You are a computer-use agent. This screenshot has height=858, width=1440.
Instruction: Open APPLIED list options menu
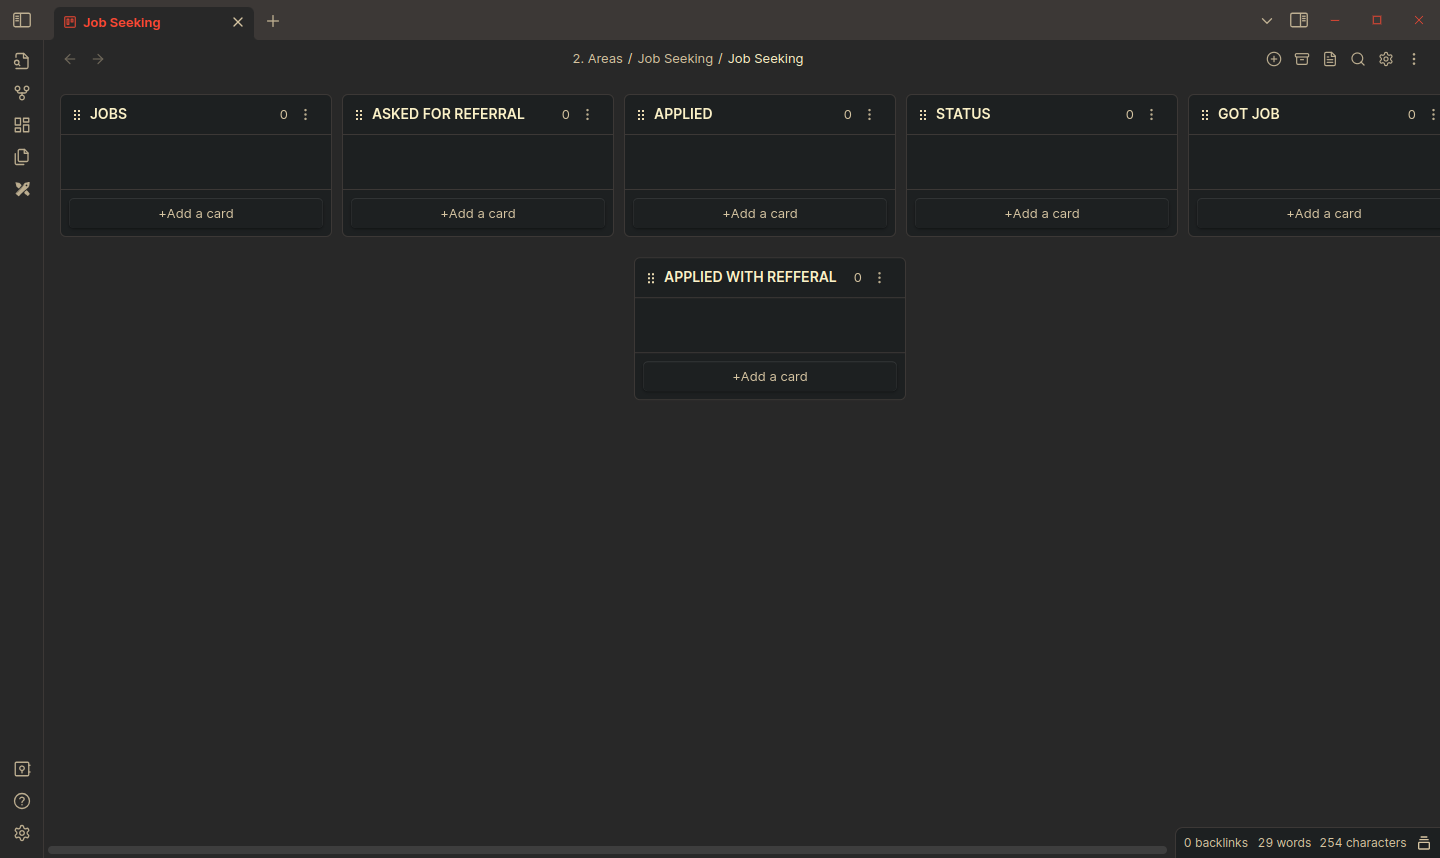tap(870, 115)
